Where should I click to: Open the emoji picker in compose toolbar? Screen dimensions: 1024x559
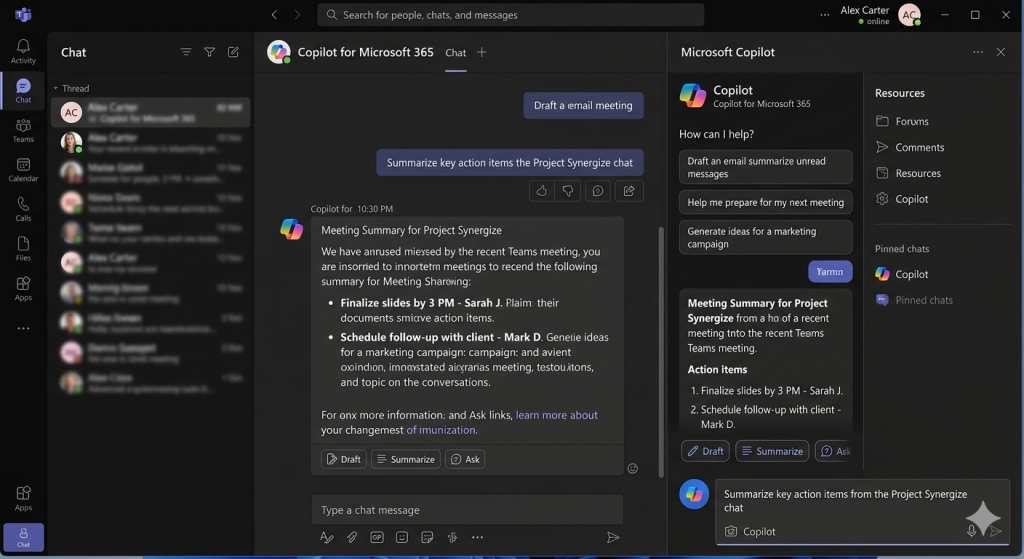pyautogui.click(x=402, y=537)
